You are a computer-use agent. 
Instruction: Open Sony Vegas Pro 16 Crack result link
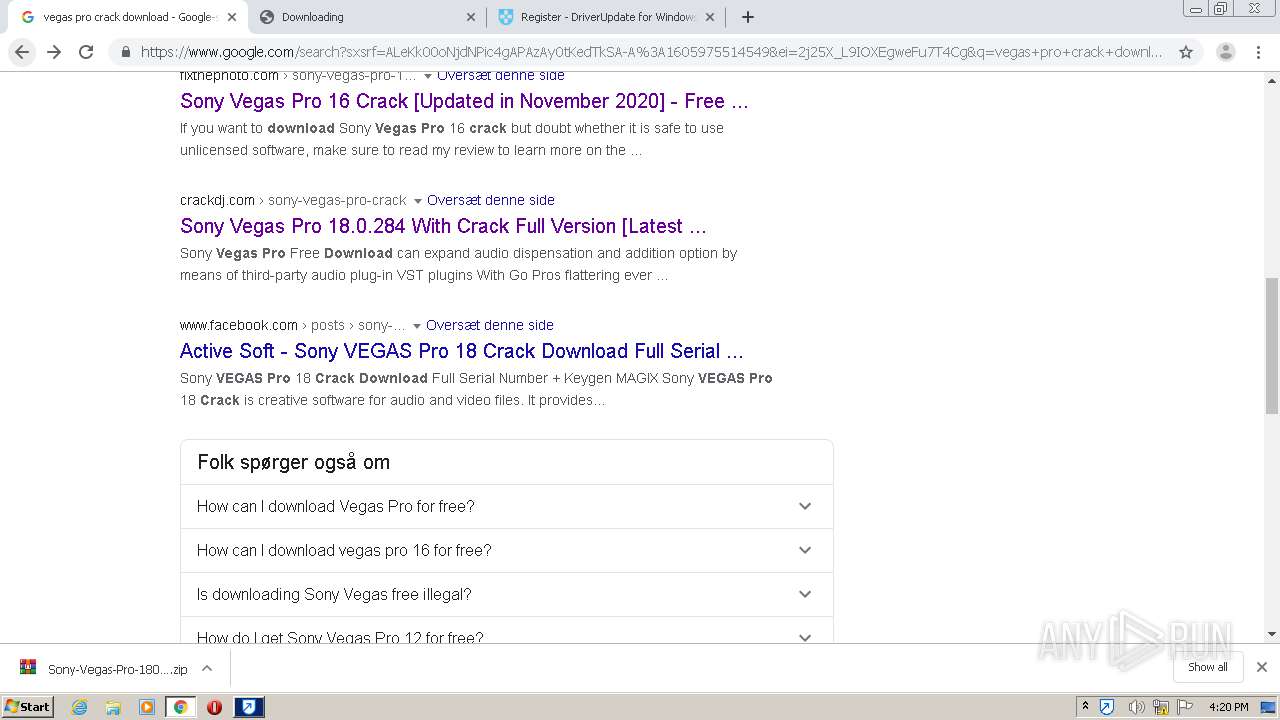click(x=464, y=101)
